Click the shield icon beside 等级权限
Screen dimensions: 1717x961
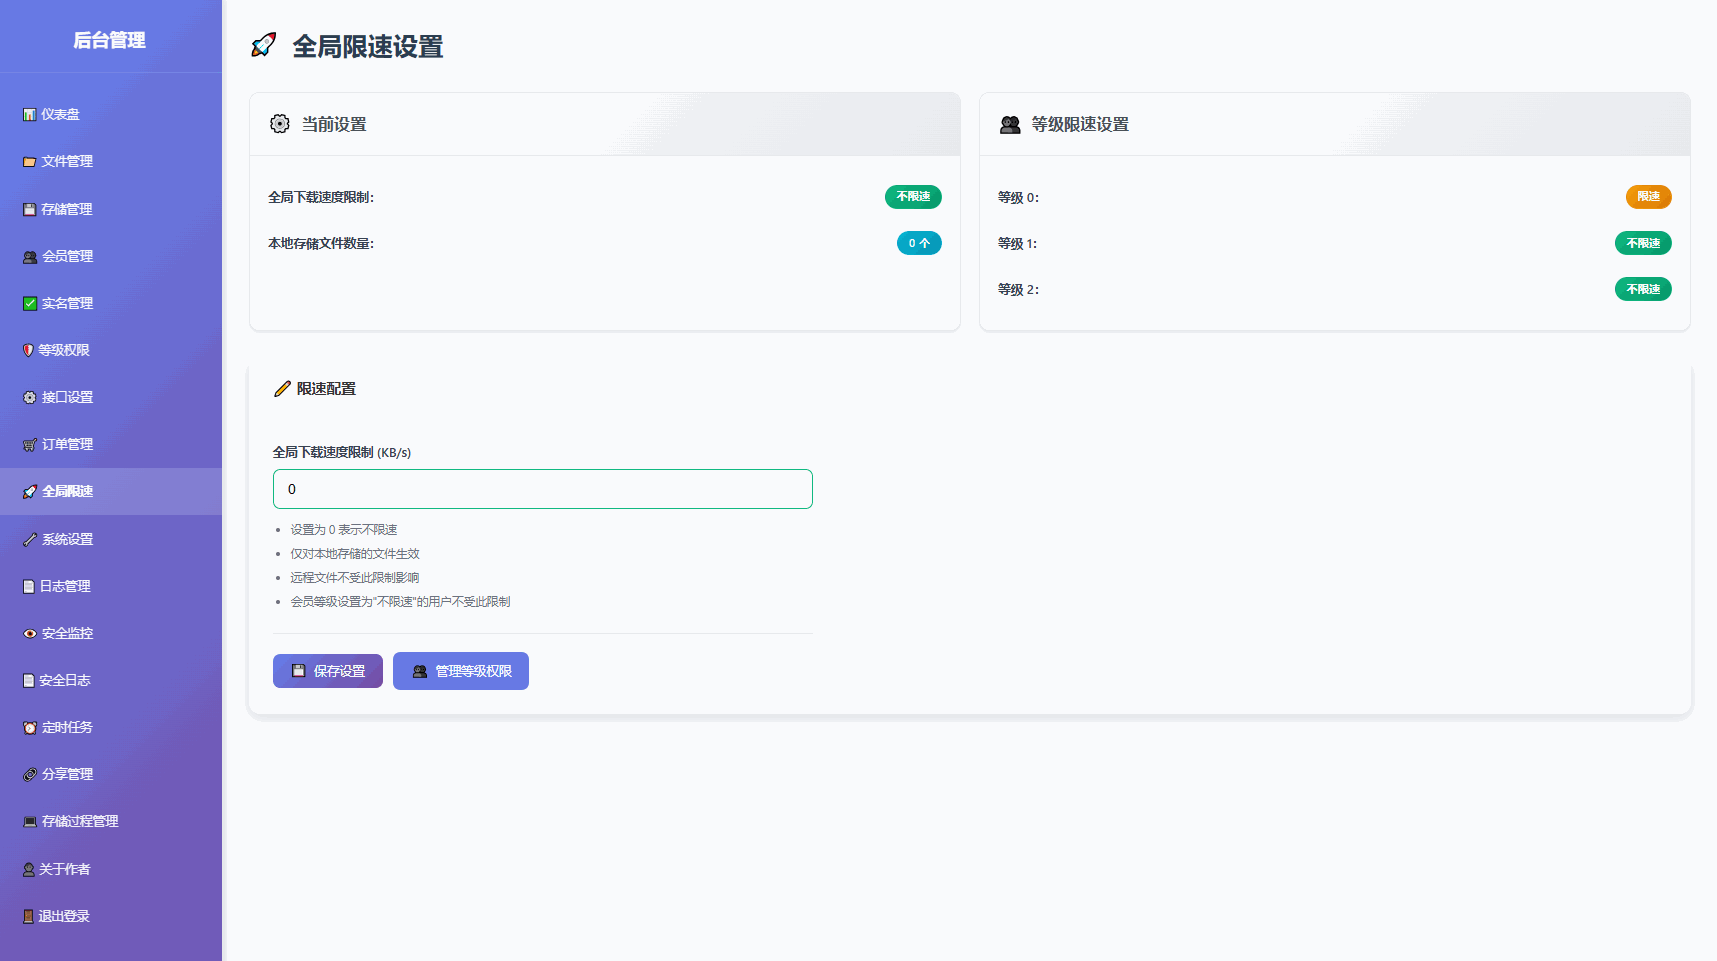(x=28, y=351)
